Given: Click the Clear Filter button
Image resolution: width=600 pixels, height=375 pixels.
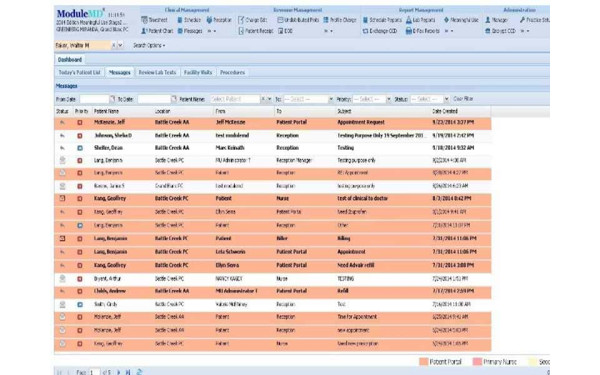Looking at the screenshot, I should pyautogui.click(x=463, y=99).
